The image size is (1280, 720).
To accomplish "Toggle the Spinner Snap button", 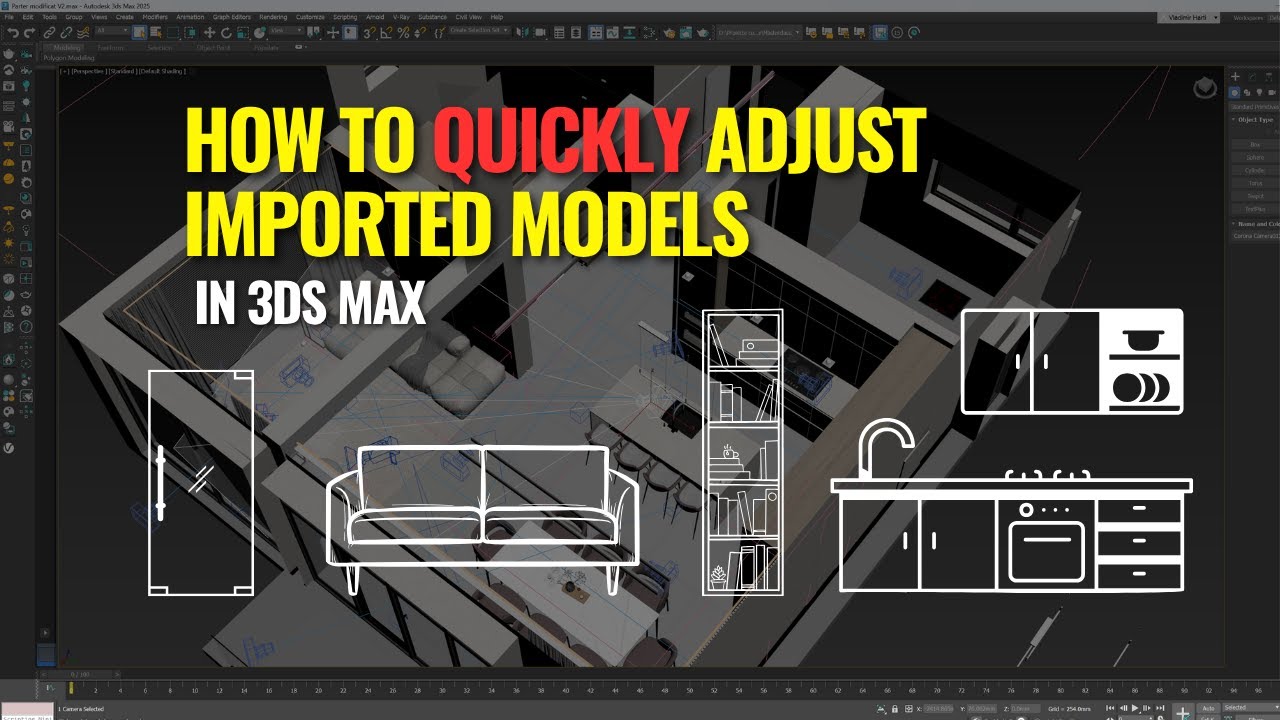I will click(x=420, y=32).
